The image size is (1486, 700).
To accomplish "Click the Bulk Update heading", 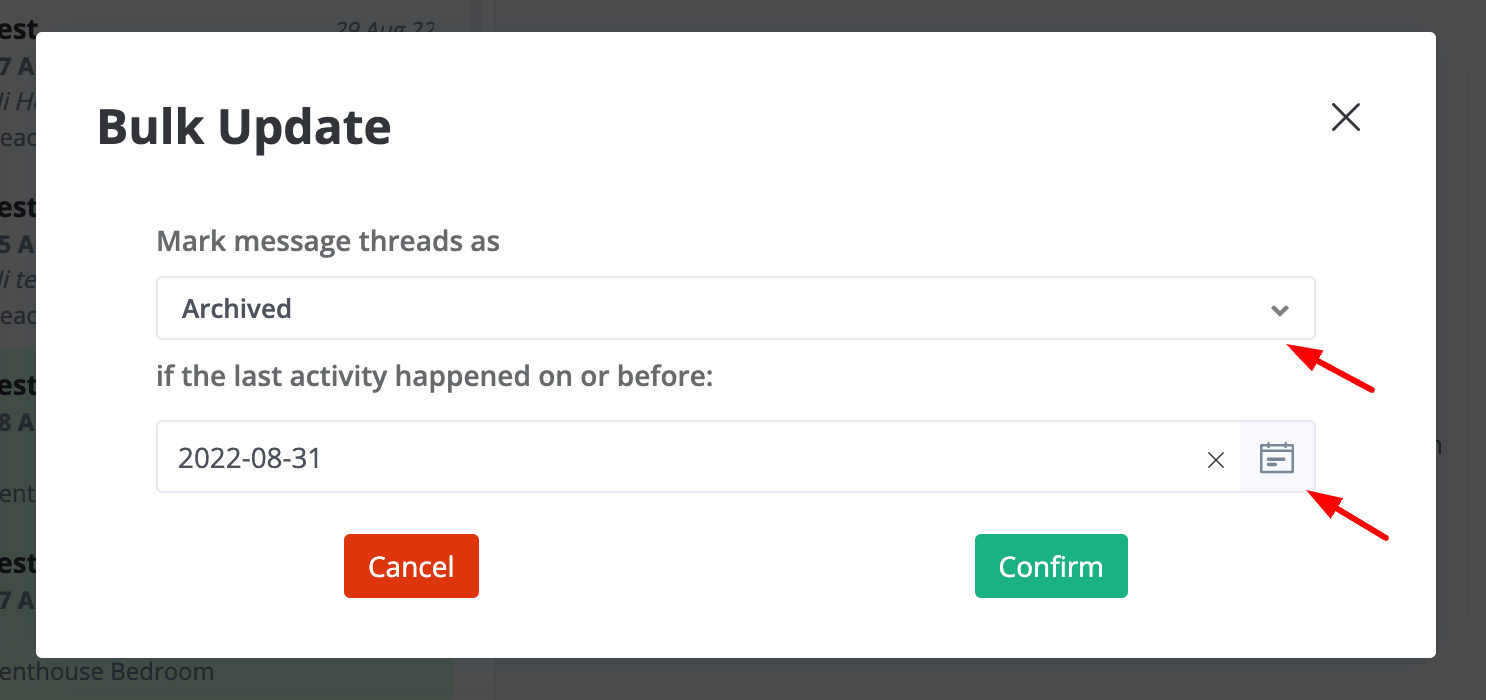I will 244,127.
